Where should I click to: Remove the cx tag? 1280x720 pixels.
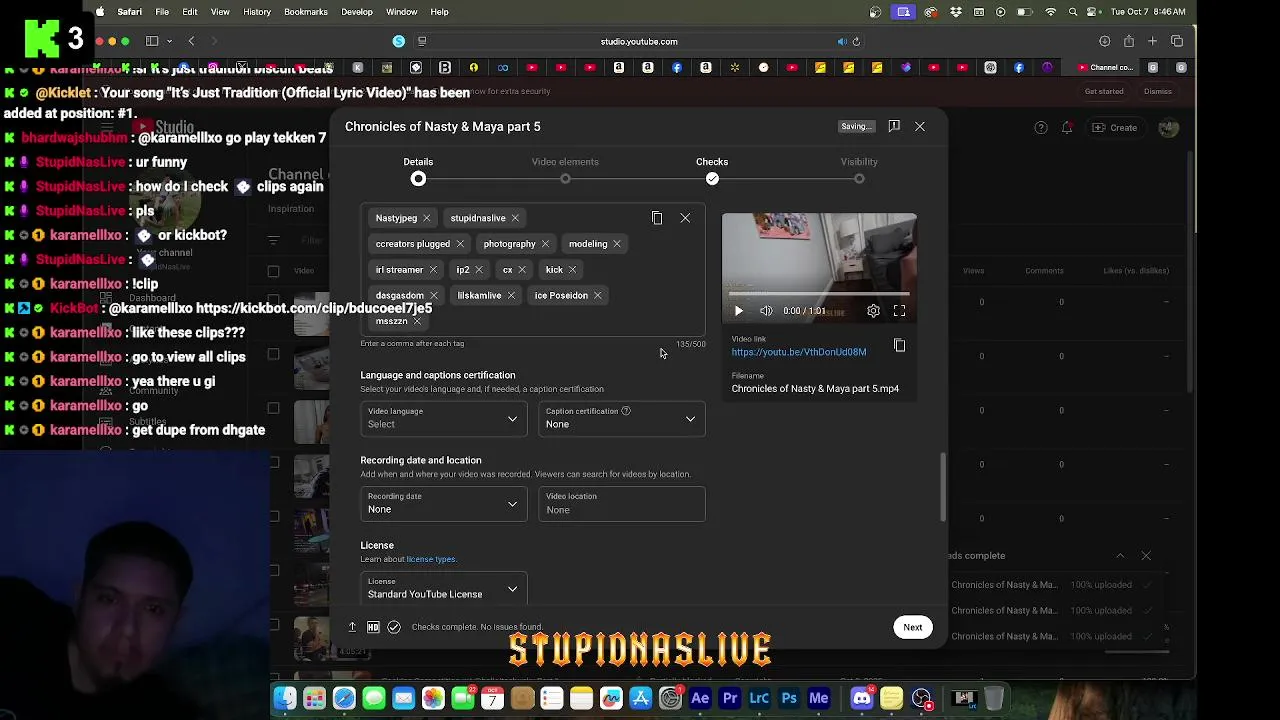[522, 270]
